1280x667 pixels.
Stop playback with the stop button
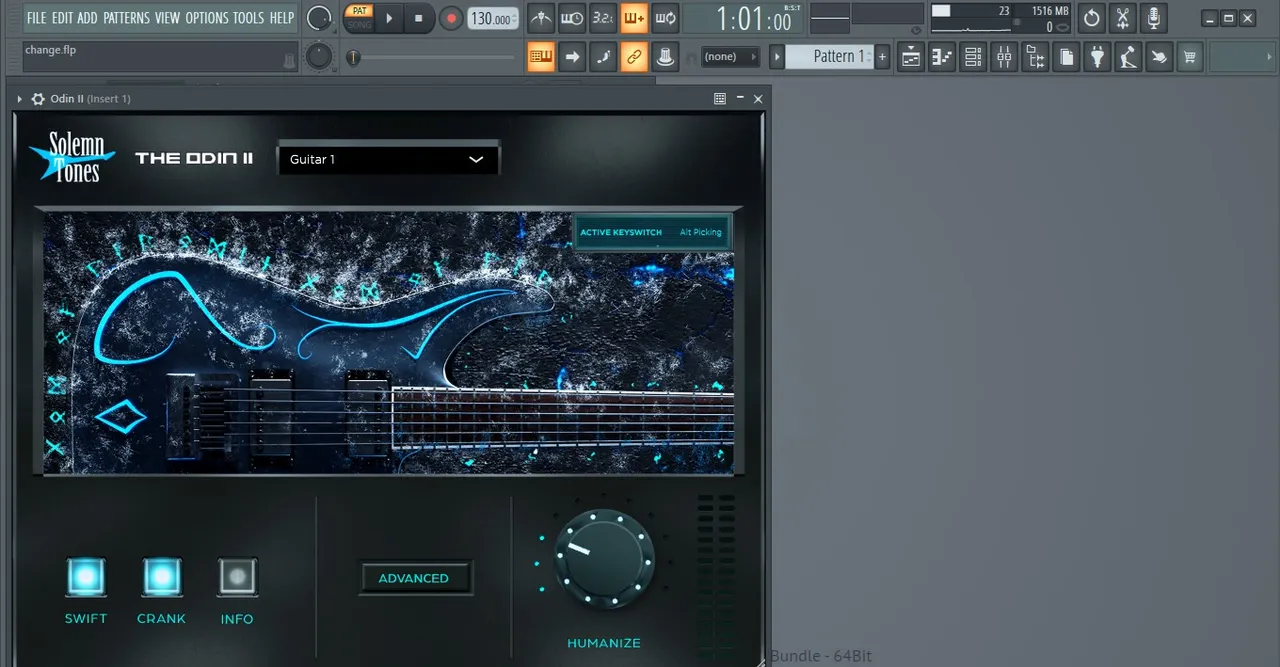coord(419,18)
